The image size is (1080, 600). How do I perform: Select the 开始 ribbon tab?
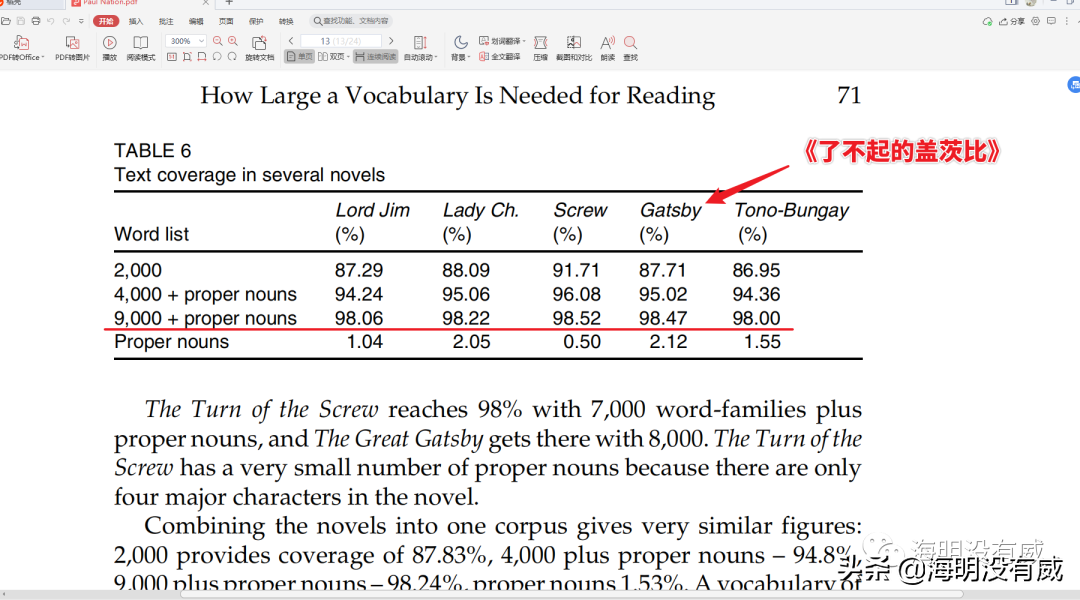tap(105, 21)
